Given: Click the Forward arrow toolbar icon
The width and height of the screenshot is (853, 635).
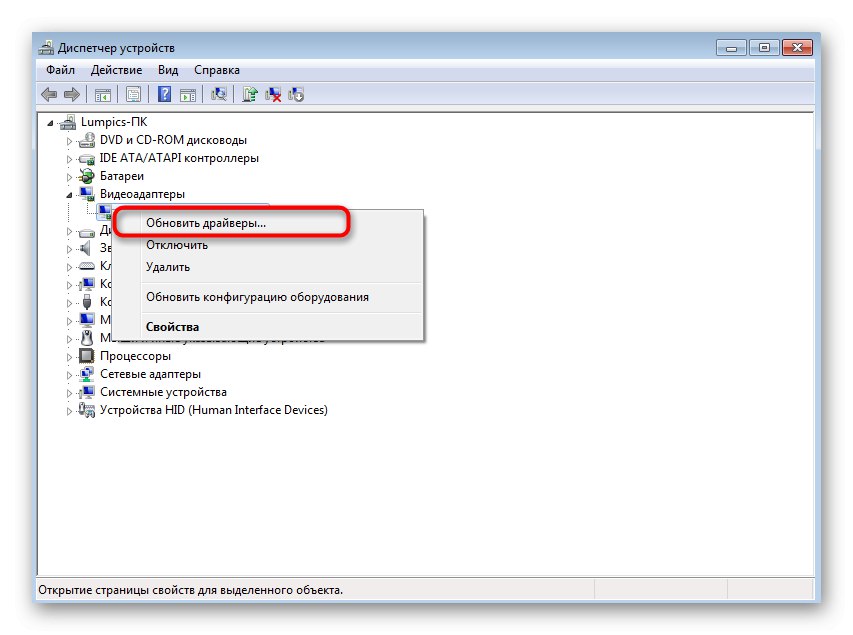Looking at the screenshot, I should coord(72,95).
